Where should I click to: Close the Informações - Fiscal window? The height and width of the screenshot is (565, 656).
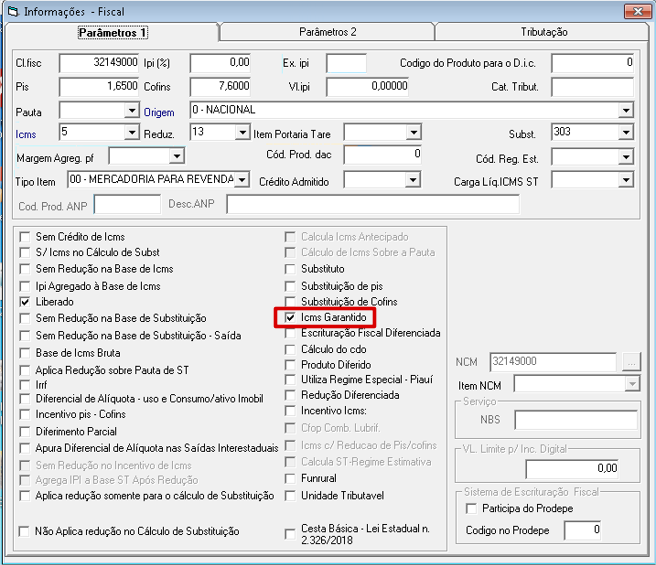coord(637,11)
